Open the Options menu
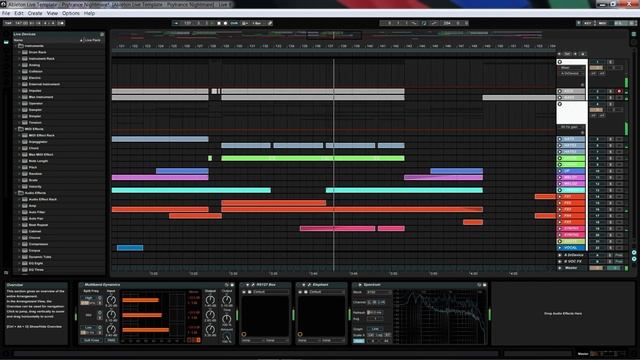The image size is (640, 360). tap(71, 13)
